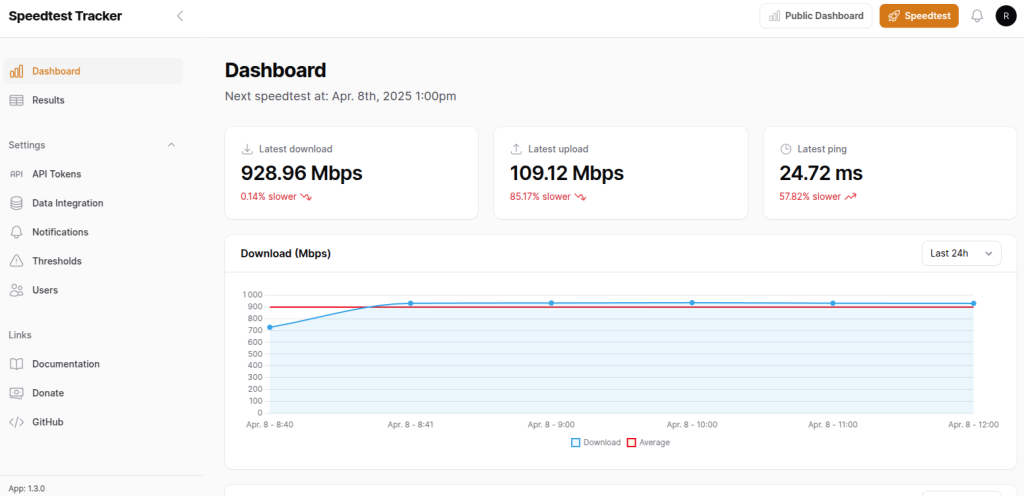
Task: Click the Thresholds warning triangle icon
Action: pyautogui.click(x=17, y=261)
